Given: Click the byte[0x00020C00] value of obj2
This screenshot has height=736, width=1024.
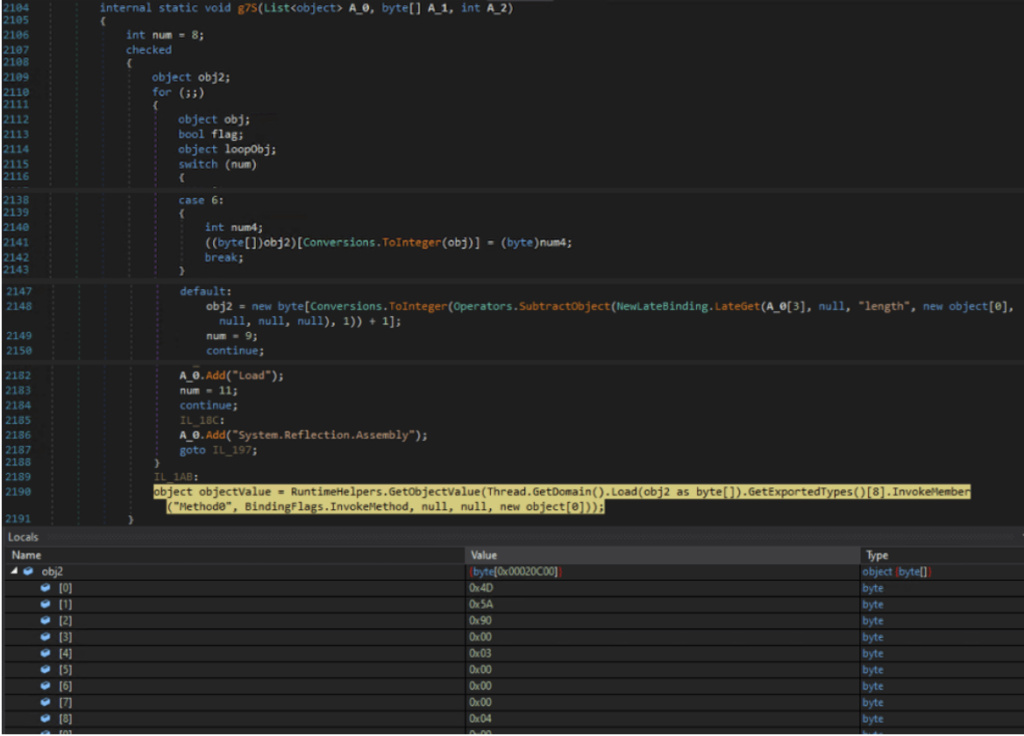Looking at the screenshot, I should tap(515, 571).
